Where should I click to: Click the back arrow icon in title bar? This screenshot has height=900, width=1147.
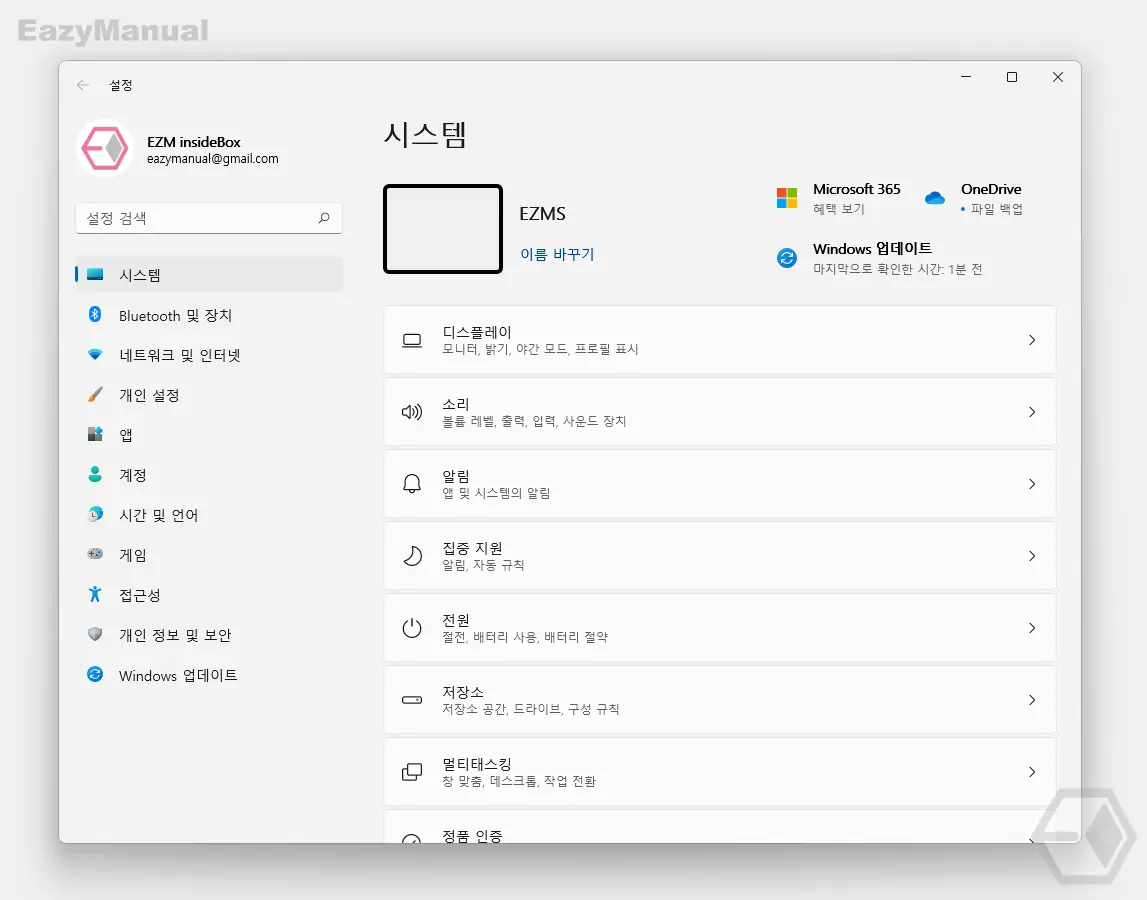click(83, 85)
